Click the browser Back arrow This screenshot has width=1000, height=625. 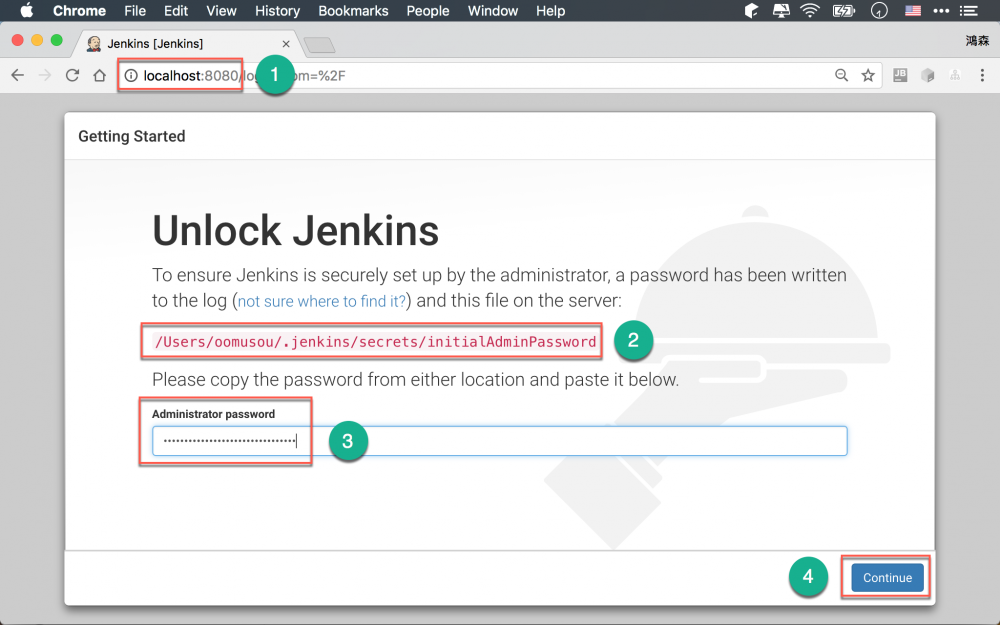[18, 75]
